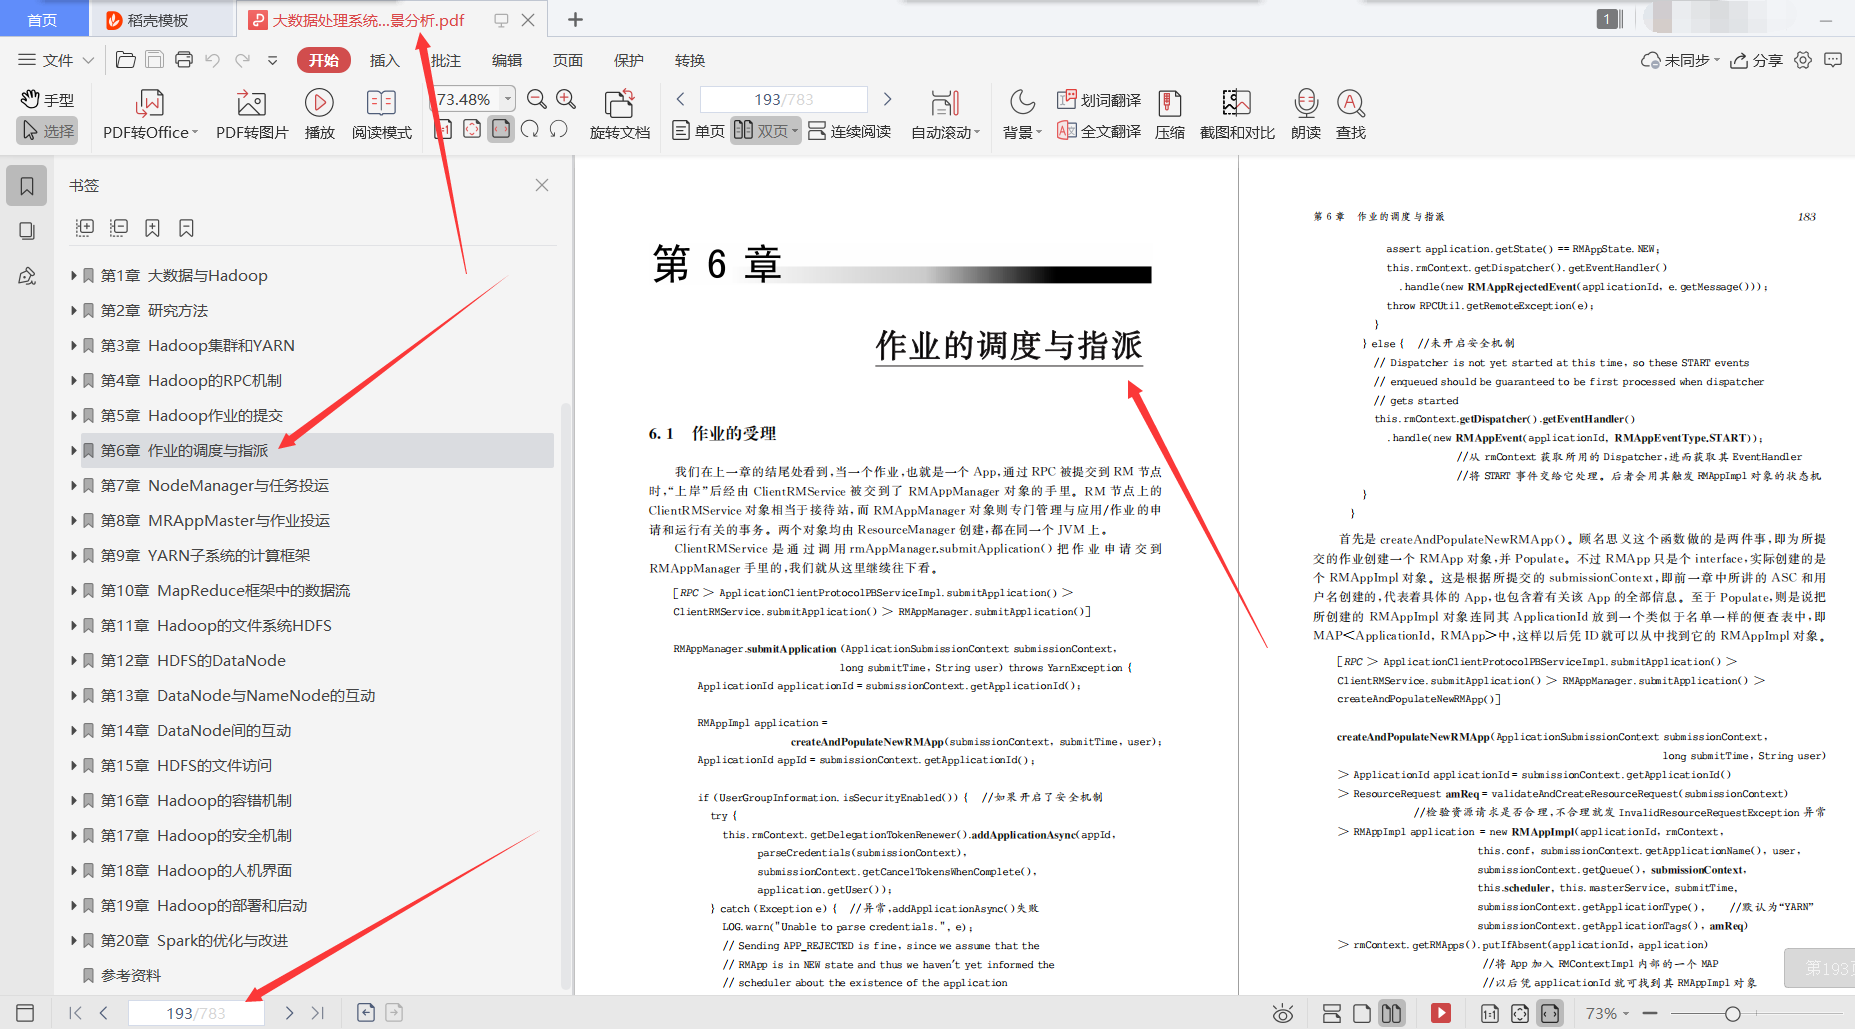This screenshot has height=1029, width=1855.
Task: Click the status bar page number field
Action: (x=196, y=1013)
